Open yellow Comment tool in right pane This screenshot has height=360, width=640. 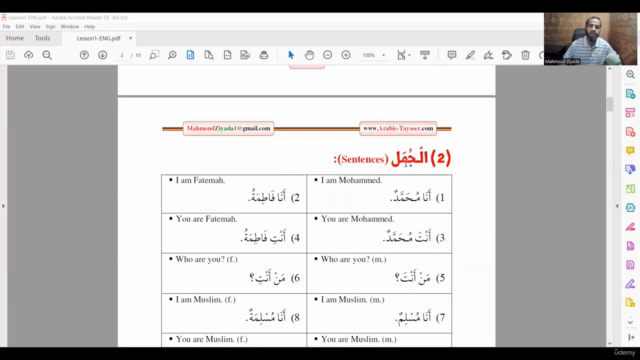630,151
